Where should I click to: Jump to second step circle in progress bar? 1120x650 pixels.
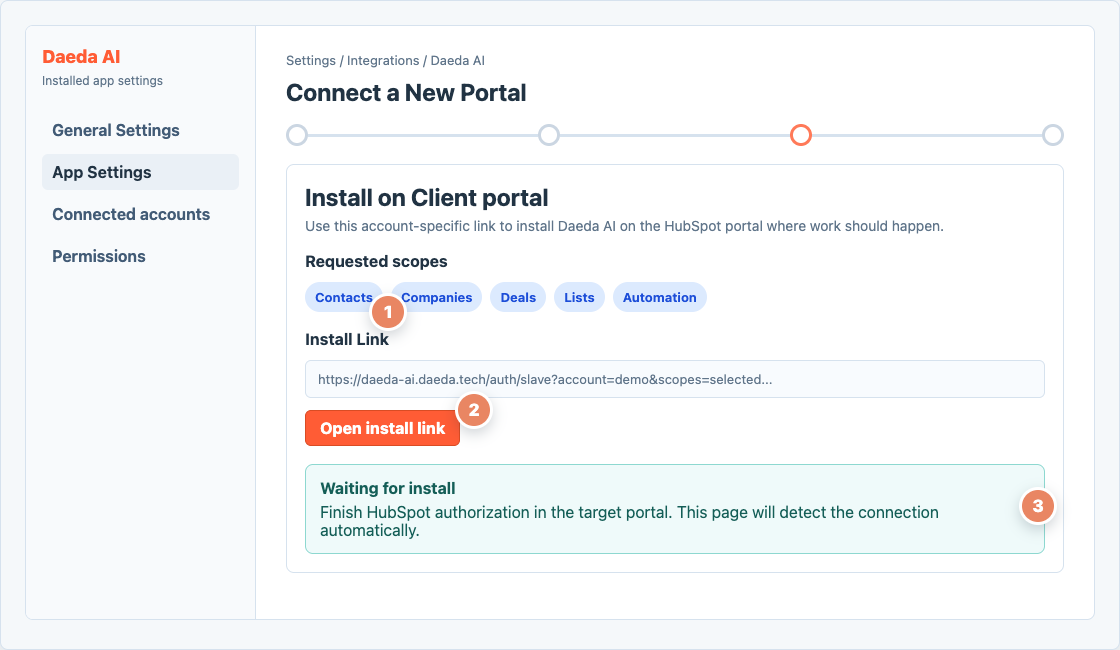click(x=549, y=135)
